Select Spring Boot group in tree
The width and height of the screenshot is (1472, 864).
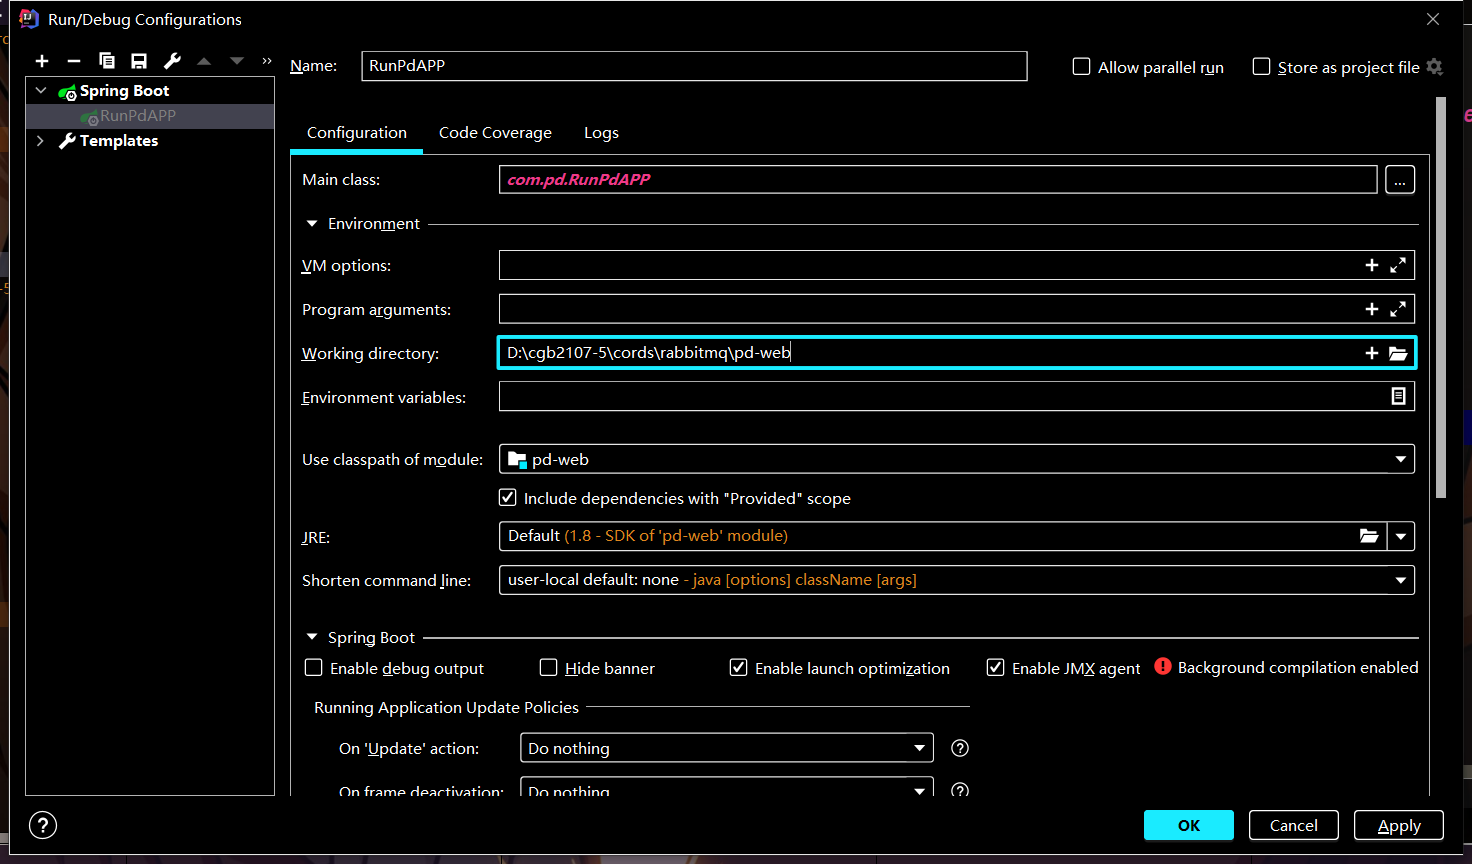coord(124,91)
